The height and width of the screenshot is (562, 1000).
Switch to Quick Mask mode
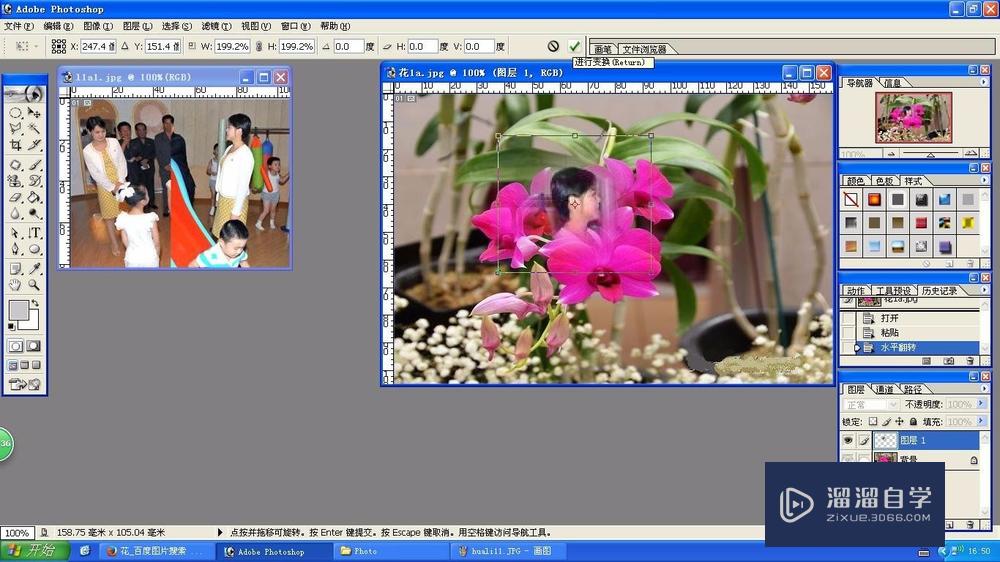33,346
